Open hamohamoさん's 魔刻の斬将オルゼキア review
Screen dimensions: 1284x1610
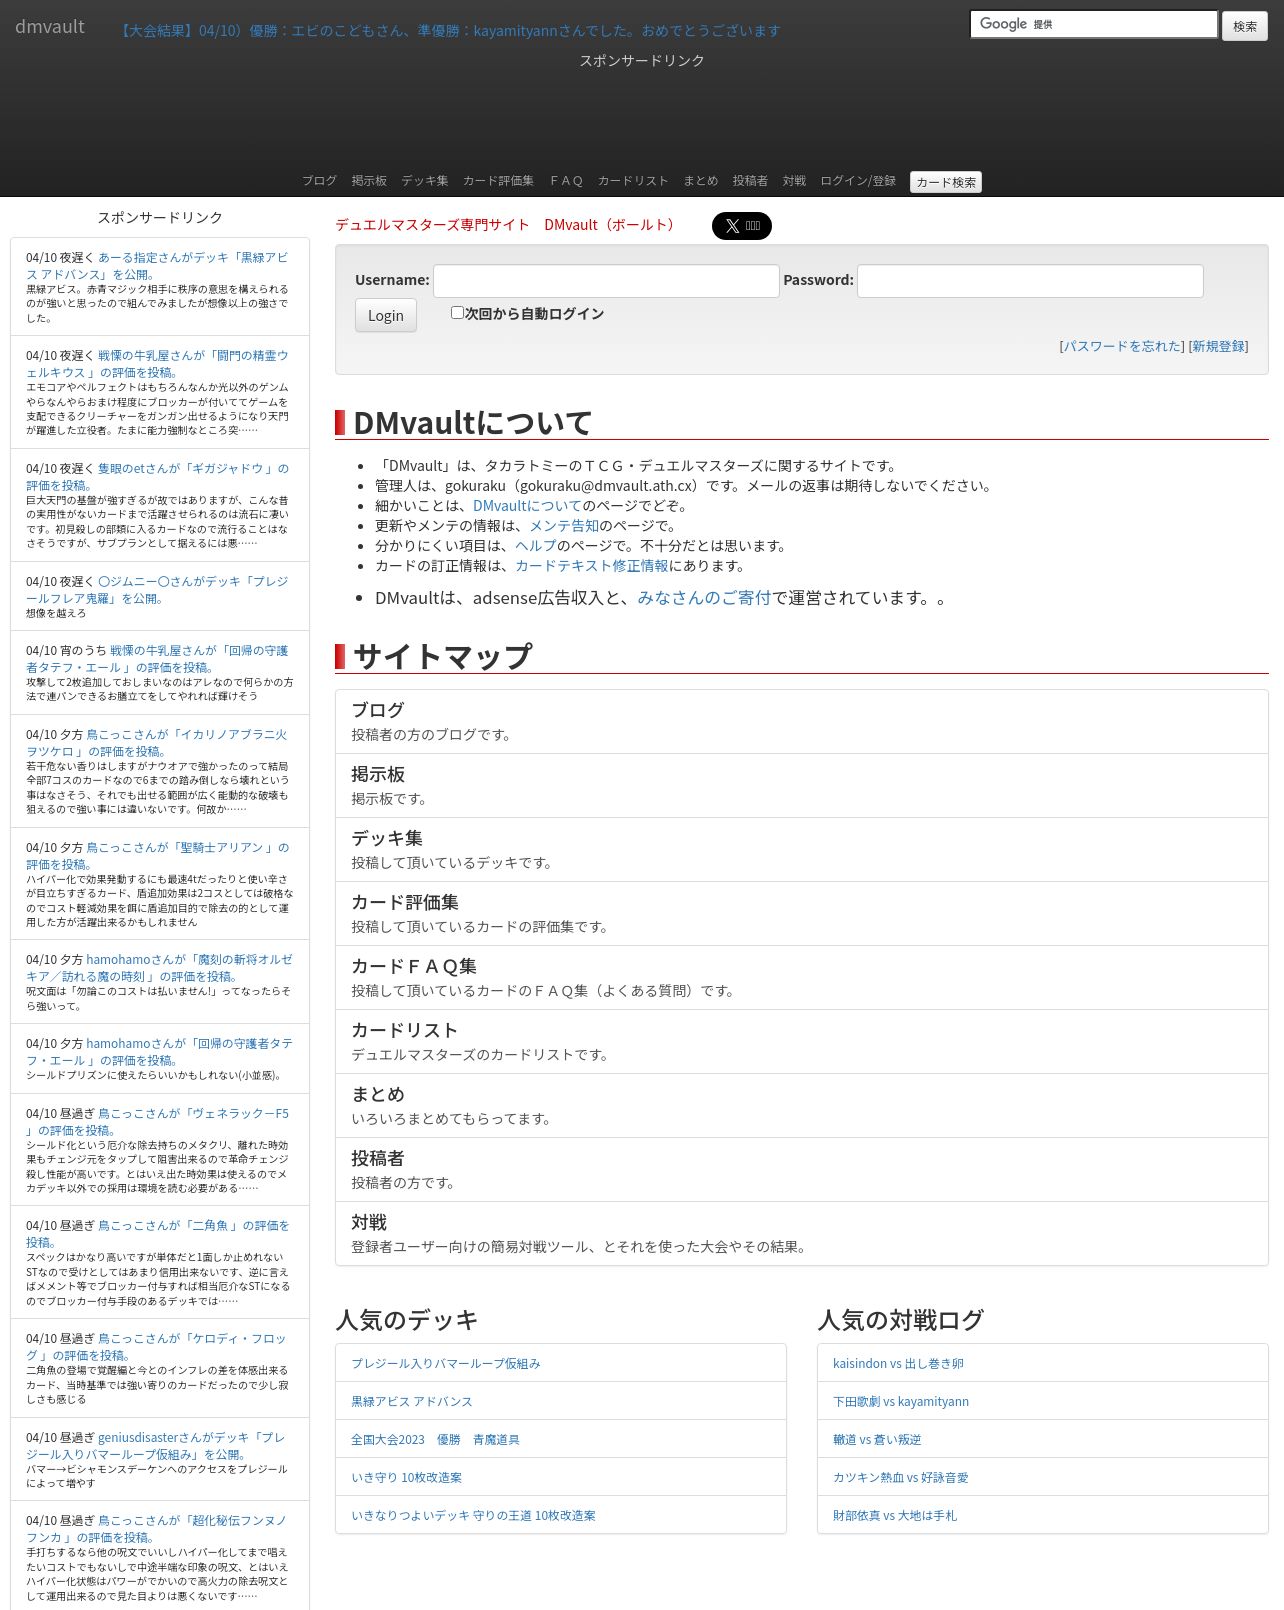pos(159,968)
